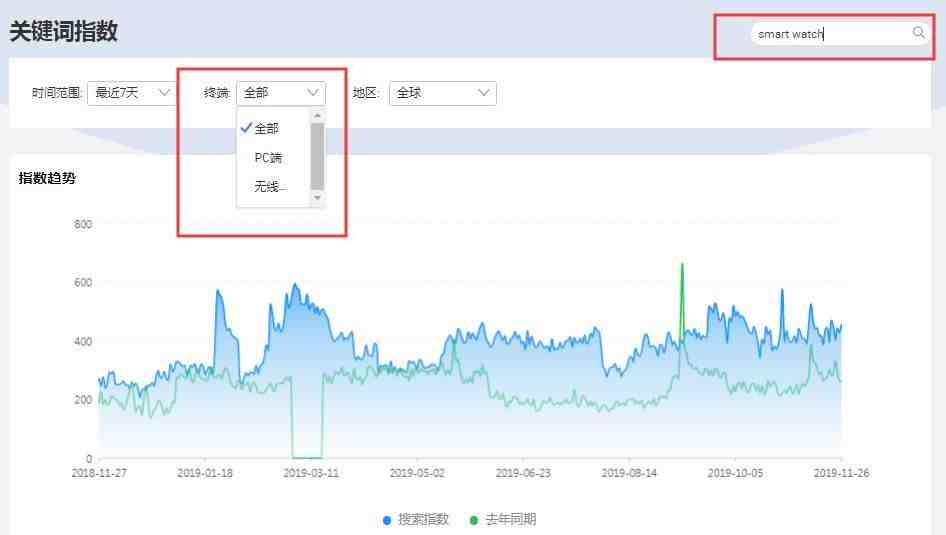Click the 关键词指数 page heading
This screenshot has height=535, width=946.
click(x=64, y=31)
